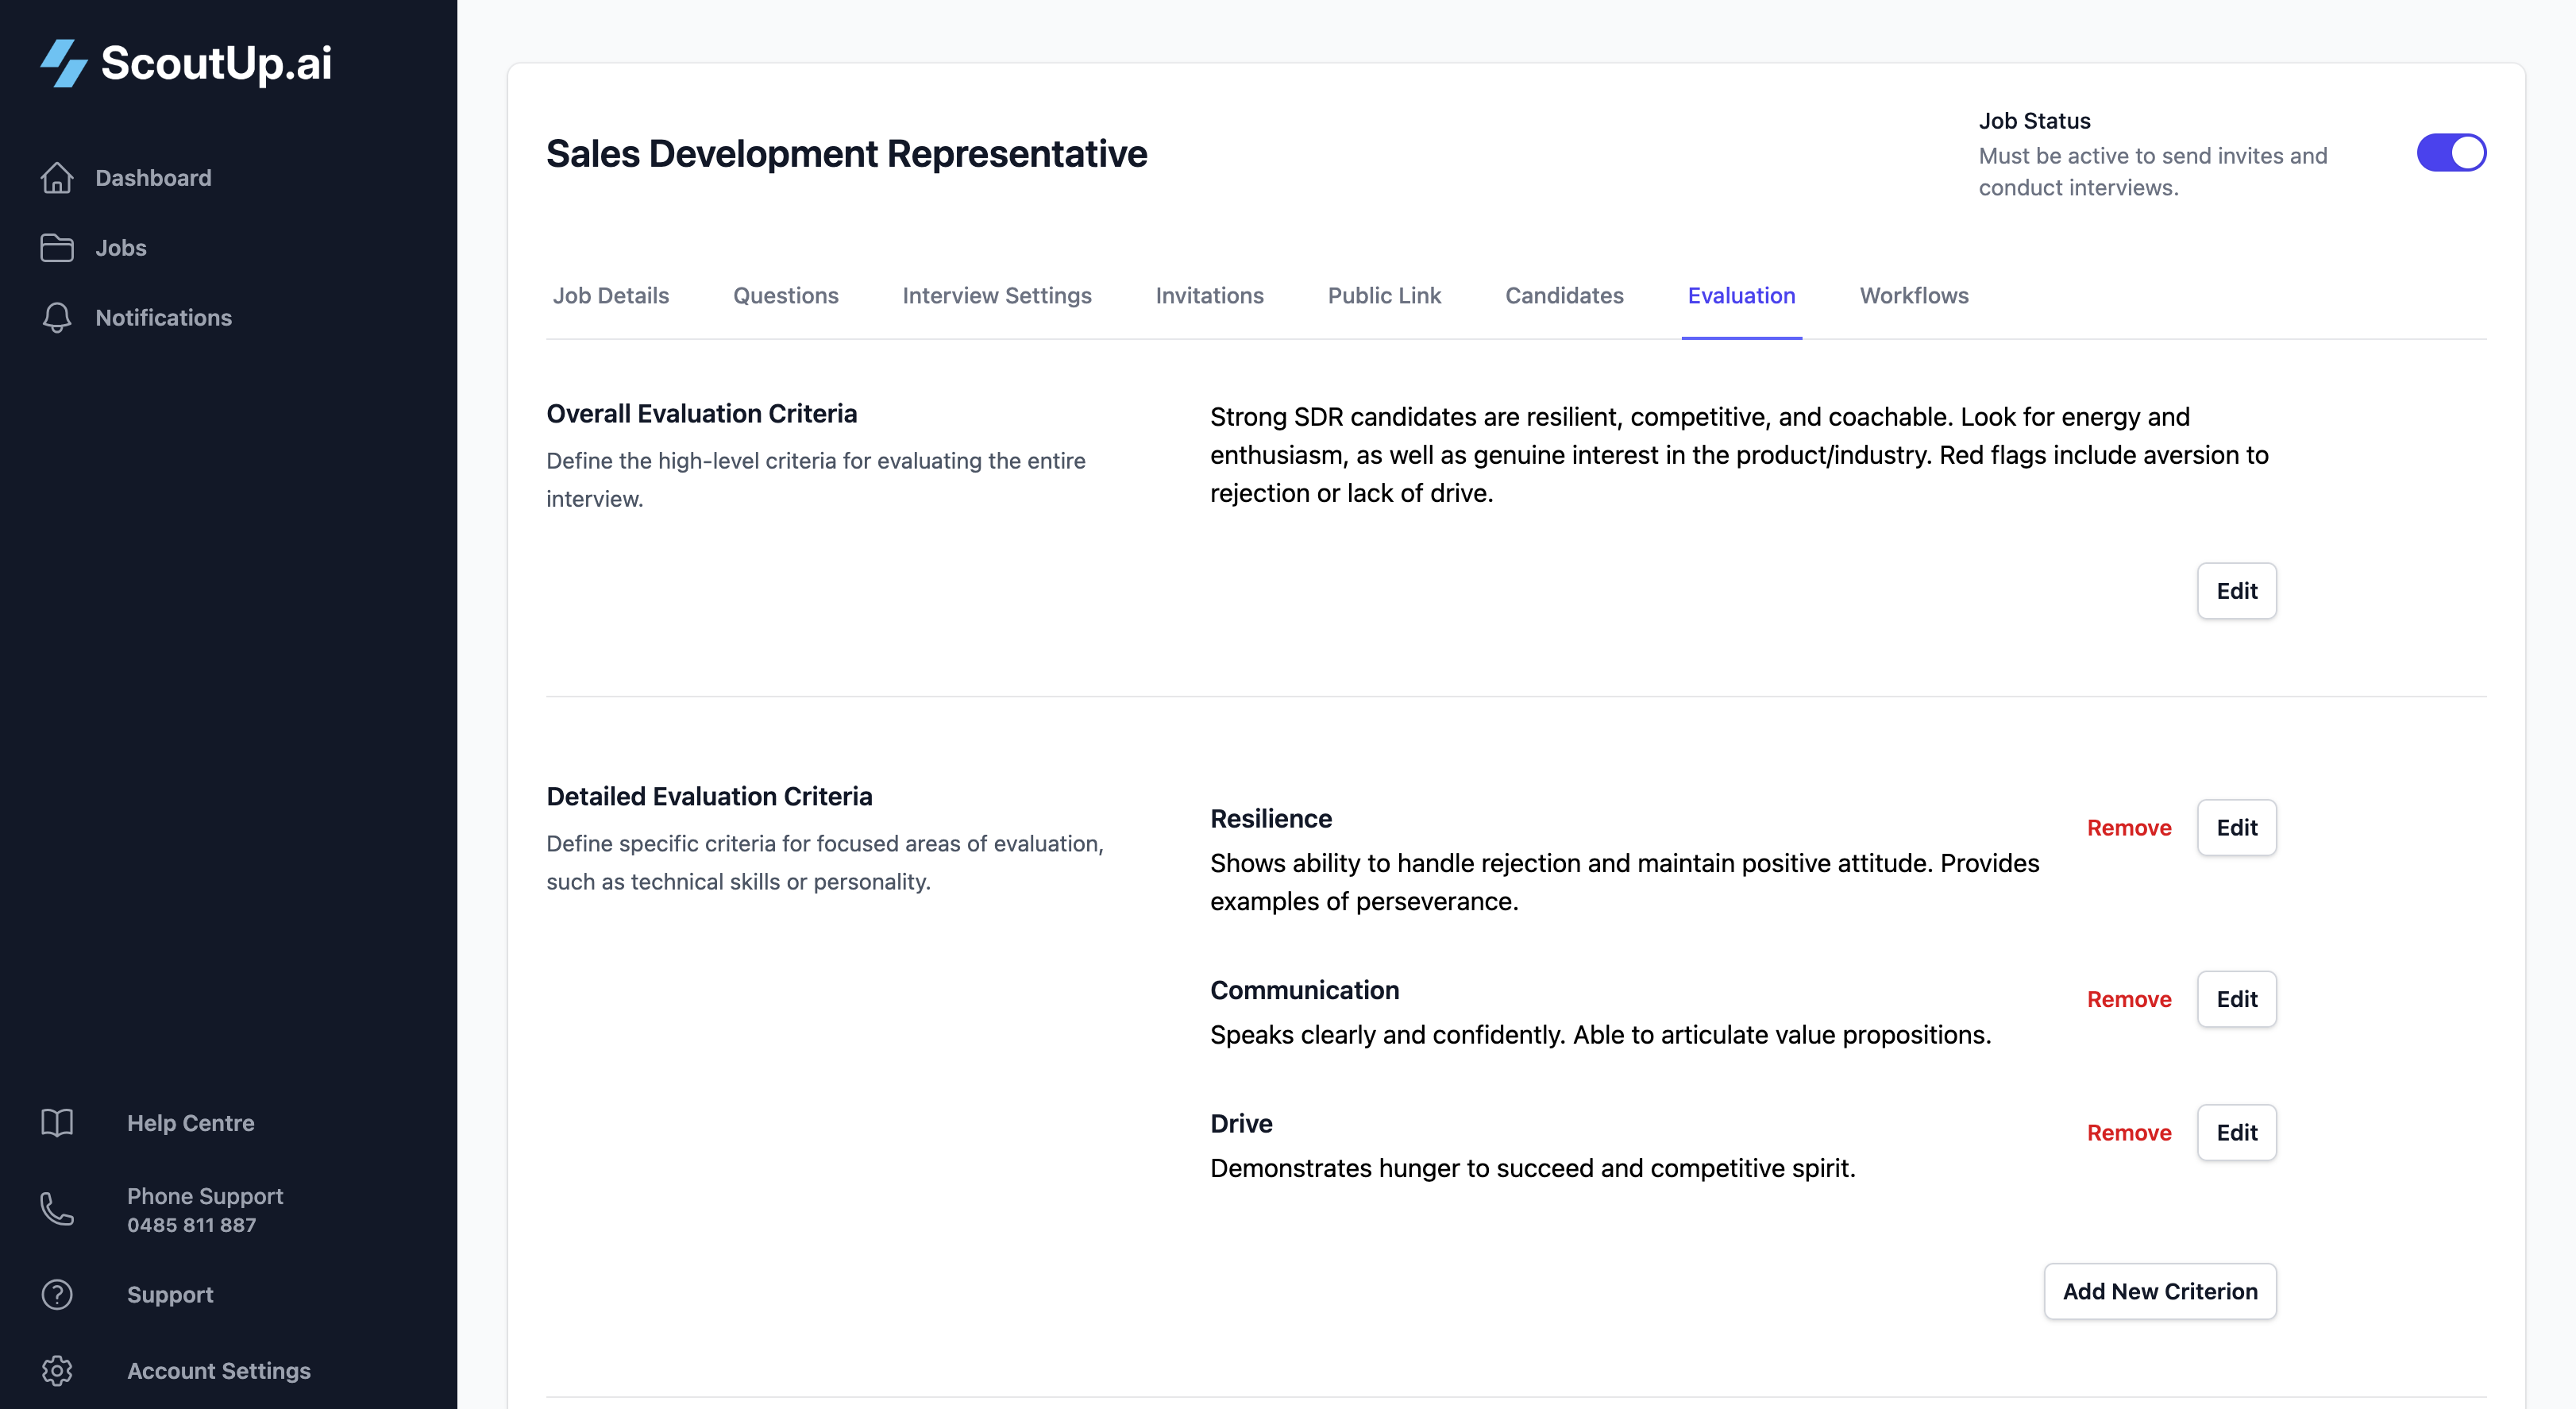
Task: Open Support via question mark icon
Action: 57,1294
